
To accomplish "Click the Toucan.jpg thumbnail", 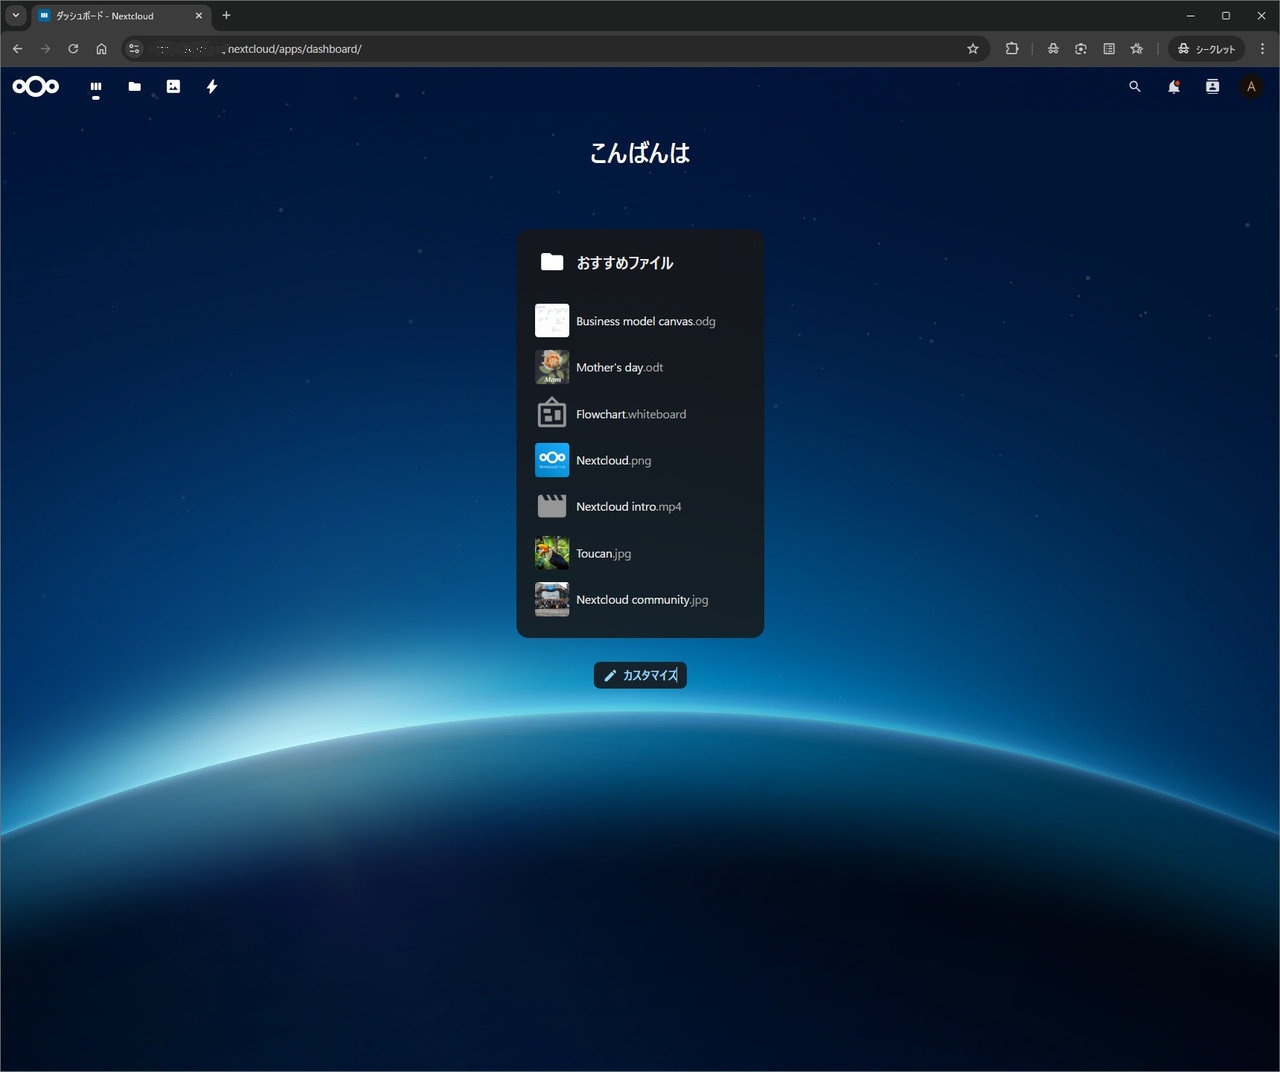I will tap(552, 553).
